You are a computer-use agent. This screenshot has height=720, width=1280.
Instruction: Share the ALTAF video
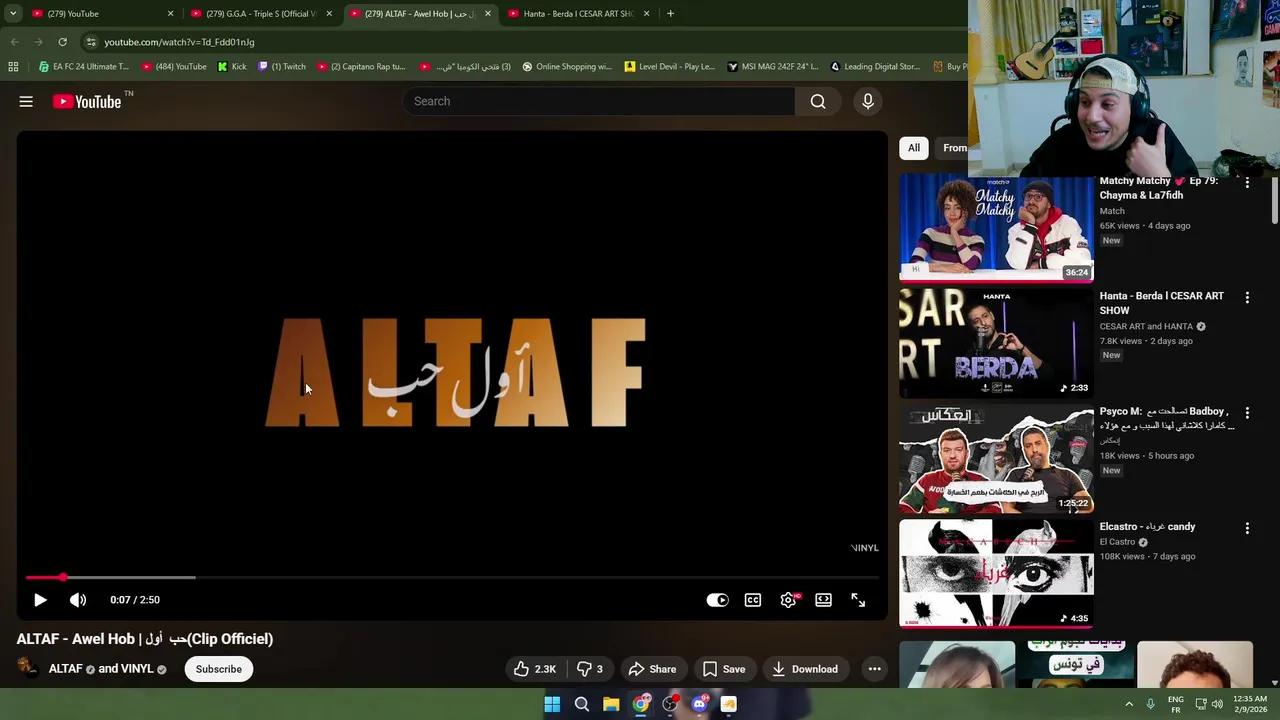click(x=652, y=669)
